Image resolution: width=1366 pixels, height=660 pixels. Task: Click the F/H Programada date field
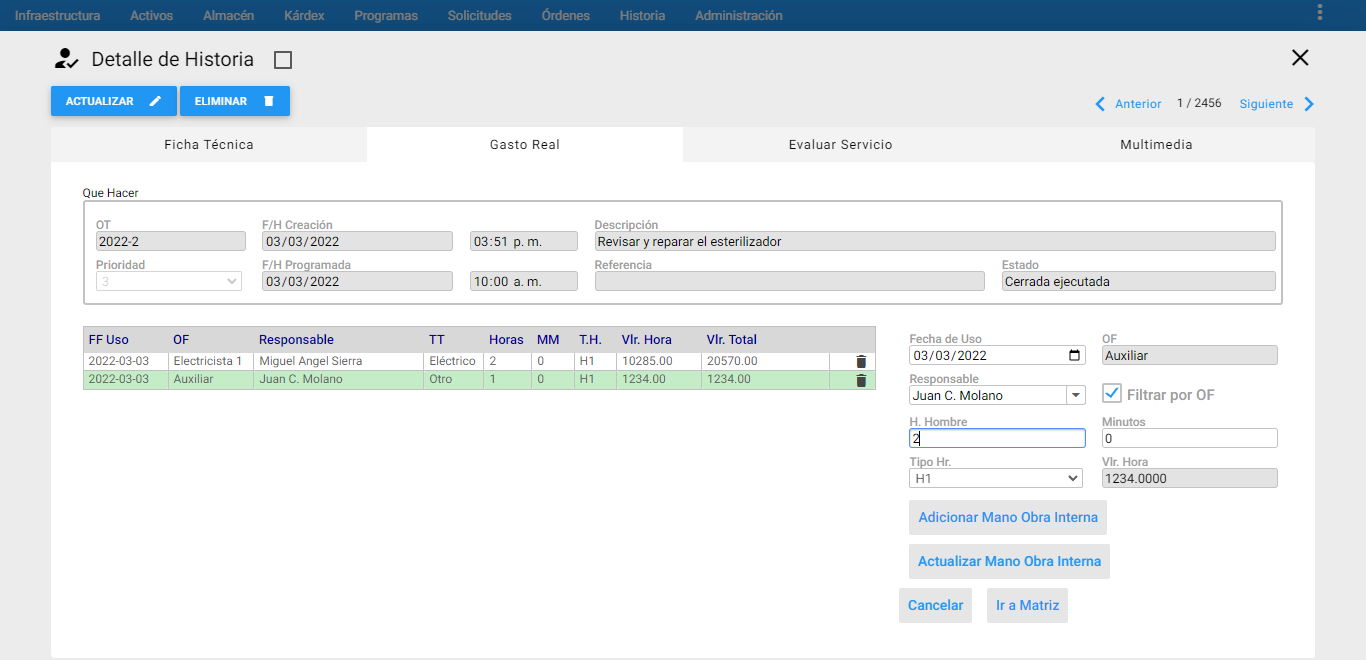point(358,281)
